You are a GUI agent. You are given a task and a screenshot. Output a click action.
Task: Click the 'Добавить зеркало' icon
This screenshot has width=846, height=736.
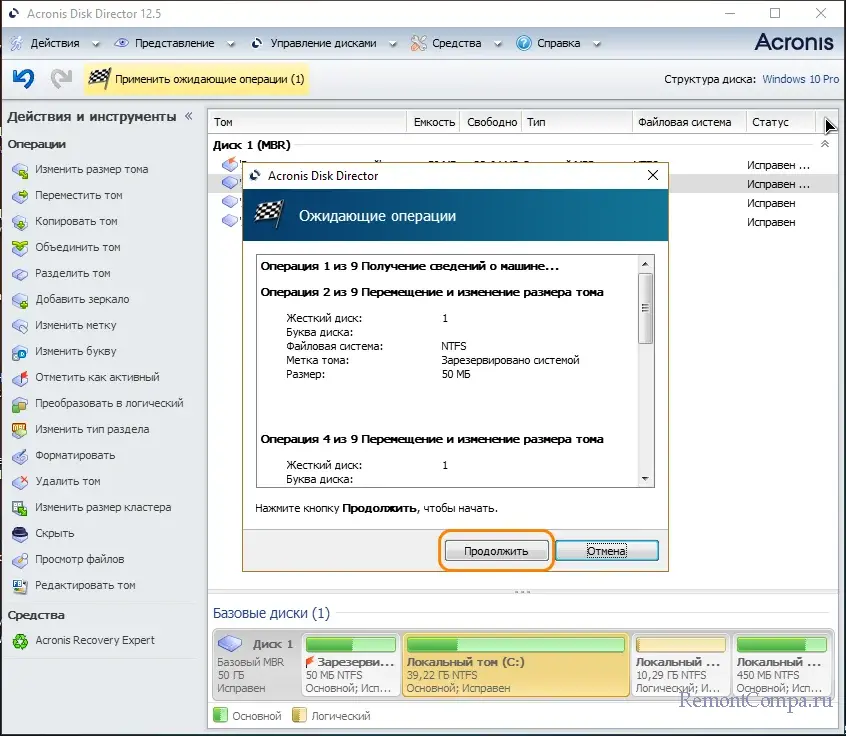point(20,299)
